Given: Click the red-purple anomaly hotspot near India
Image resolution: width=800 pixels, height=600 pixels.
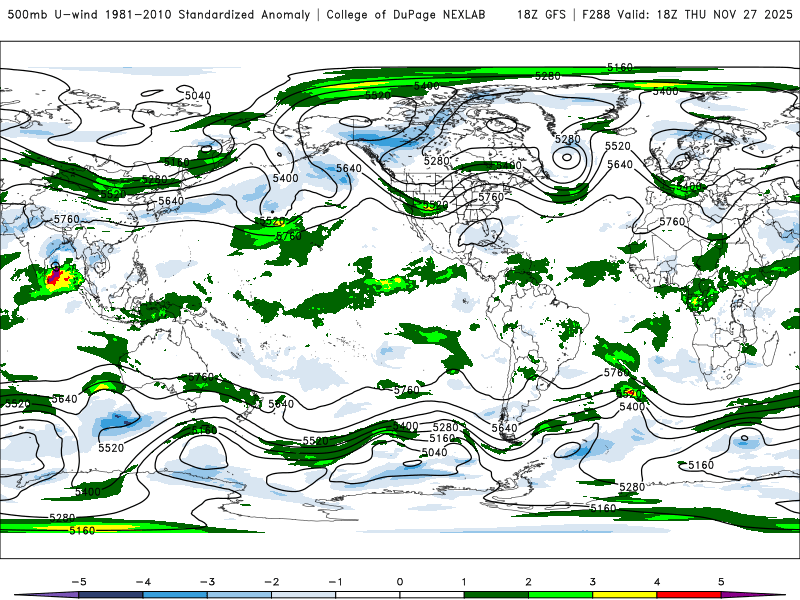Looking at the screenshot, I should point(55,277).
